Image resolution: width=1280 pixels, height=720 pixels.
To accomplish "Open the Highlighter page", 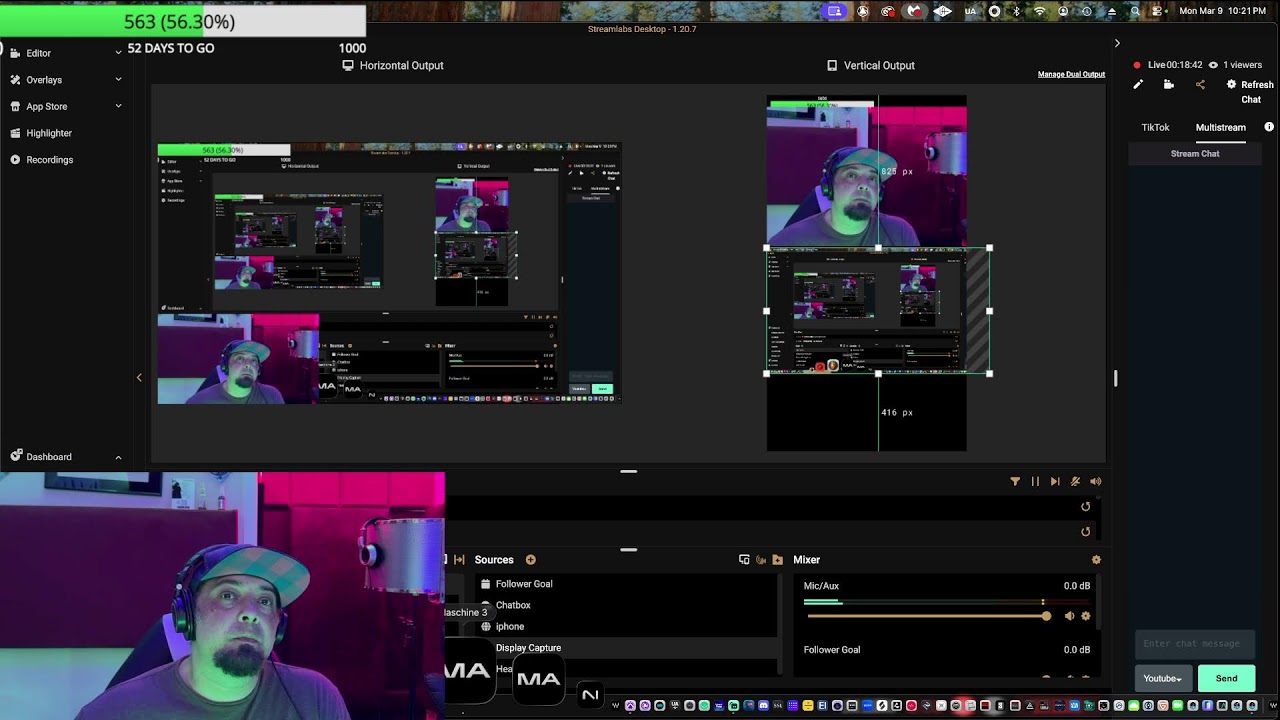I will coord(49,133).
